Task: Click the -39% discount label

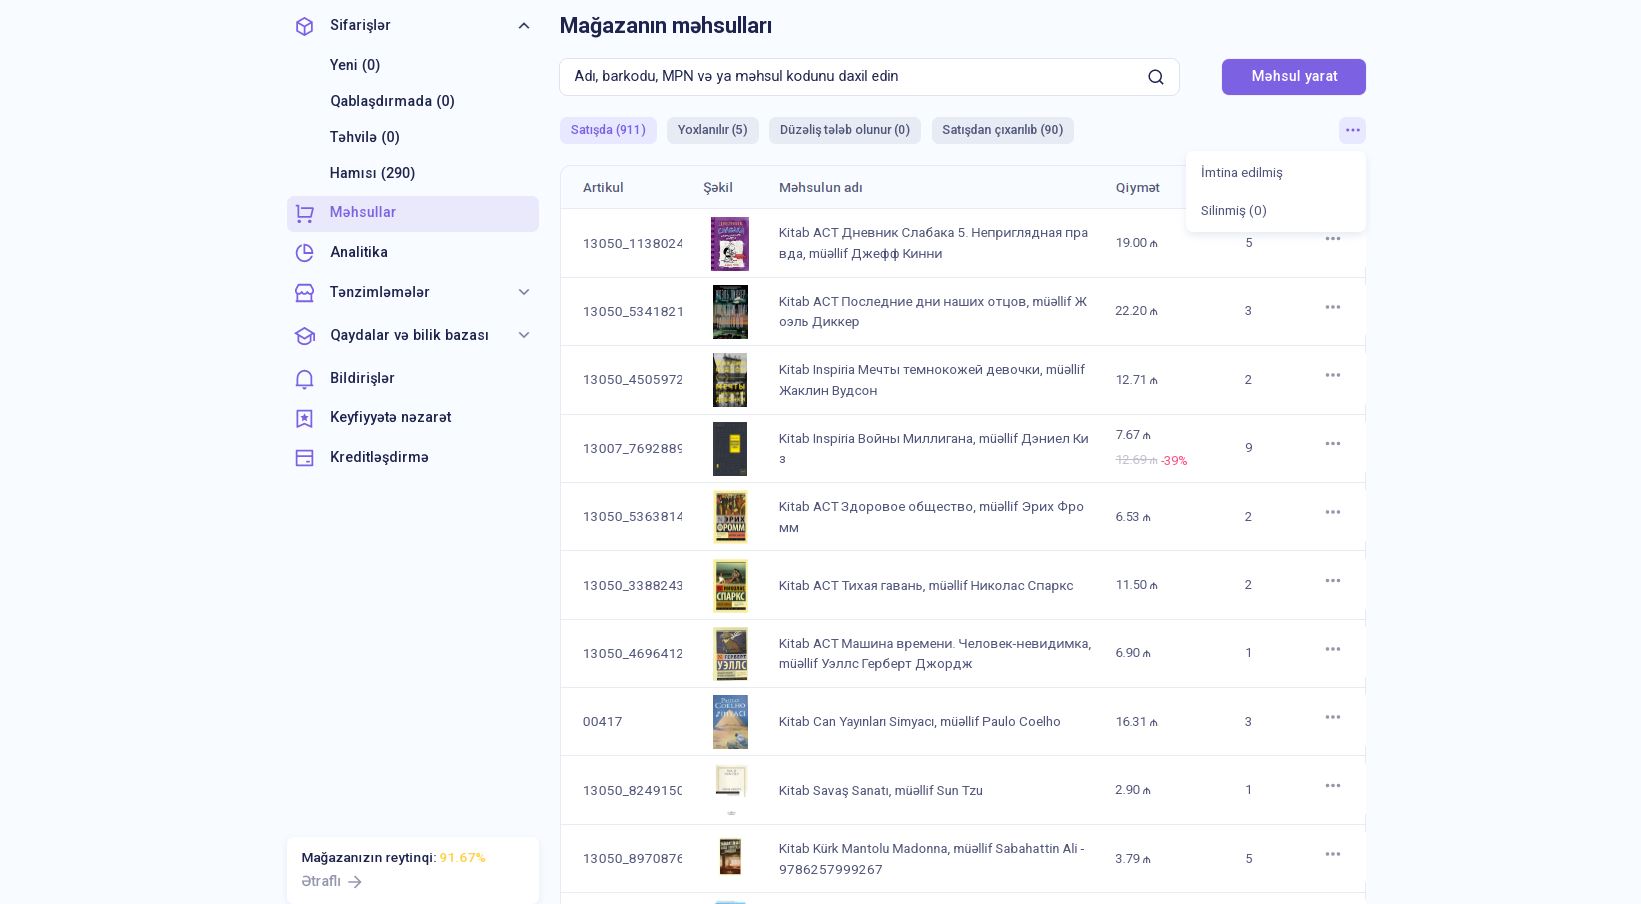Action: click(1174, 461)
